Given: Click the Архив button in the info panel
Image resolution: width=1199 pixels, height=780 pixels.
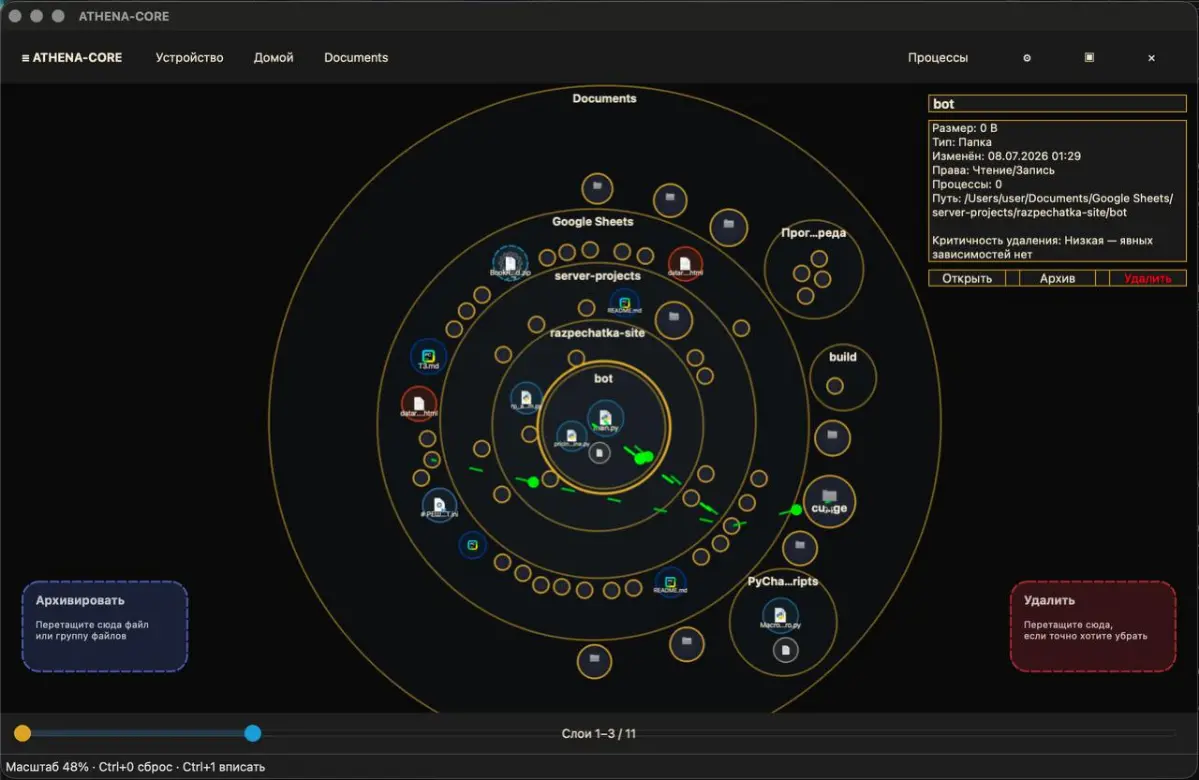Looking at the screenshot, I should pos(1057,278).
